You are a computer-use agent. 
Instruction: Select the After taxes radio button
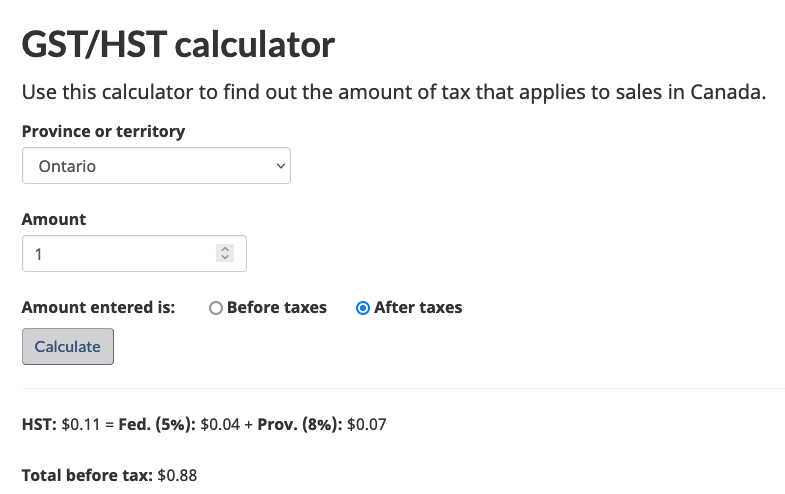[363, 308]
